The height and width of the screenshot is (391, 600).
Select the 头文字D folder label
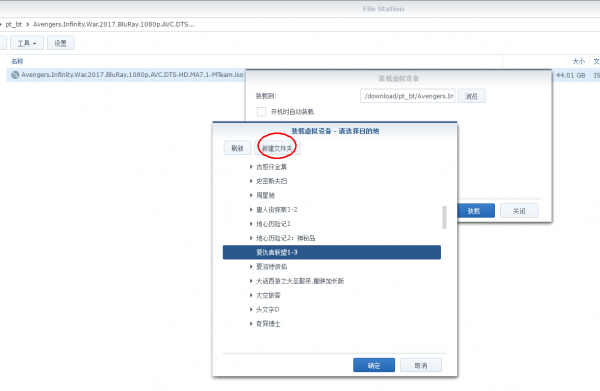pyautogui.click(x=267, y=310)
